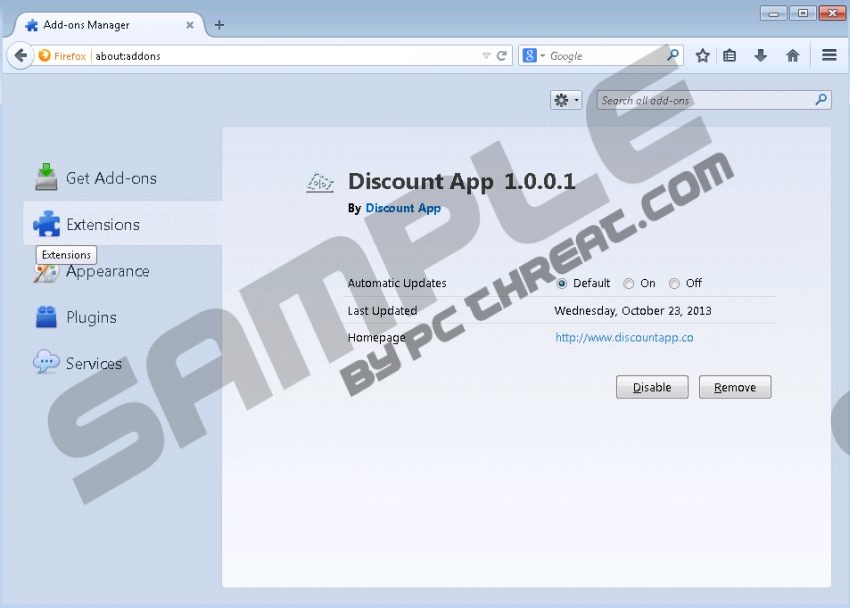Expand the Google search engine dropdown
850x608 pixels.
tap(535, 56)
